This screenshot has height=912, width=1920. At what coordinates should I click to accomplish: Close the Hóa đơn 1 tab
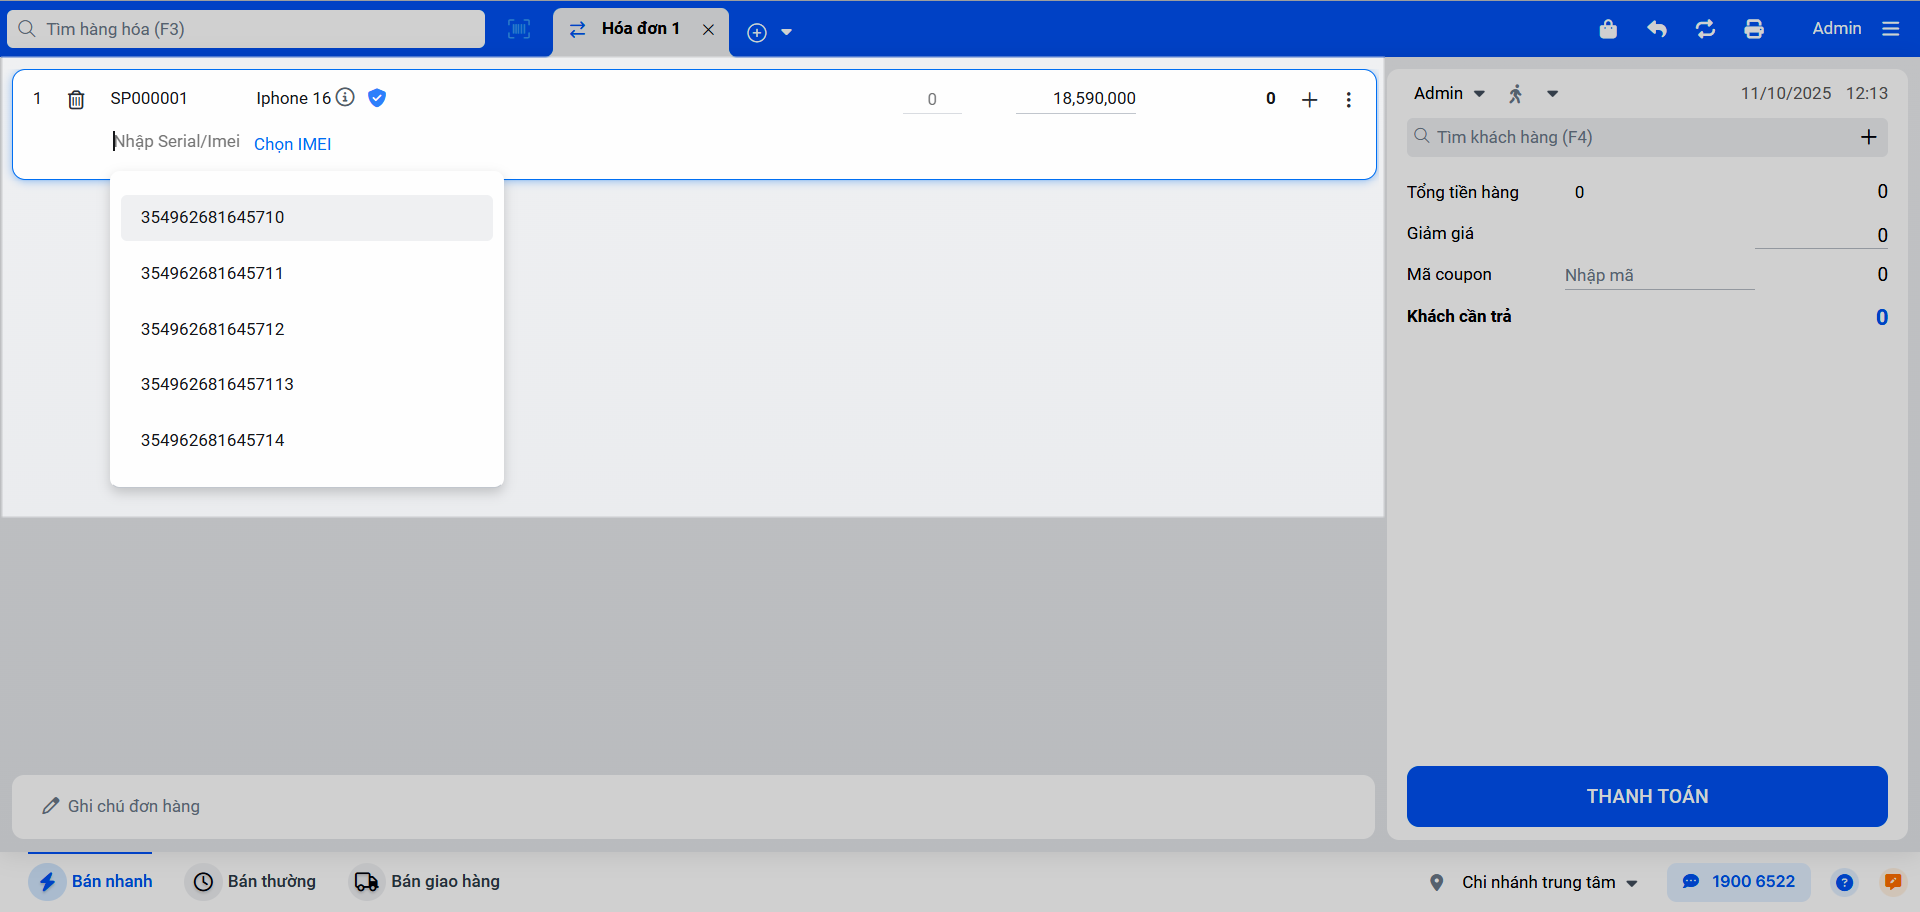[x=708, y=30]
